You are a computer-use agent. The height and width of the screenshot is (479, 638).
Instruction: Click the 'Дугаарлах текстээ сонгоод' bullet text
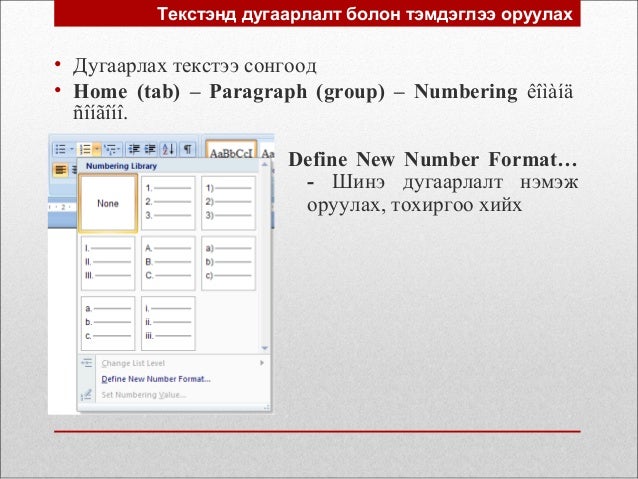tap(195, 66)
